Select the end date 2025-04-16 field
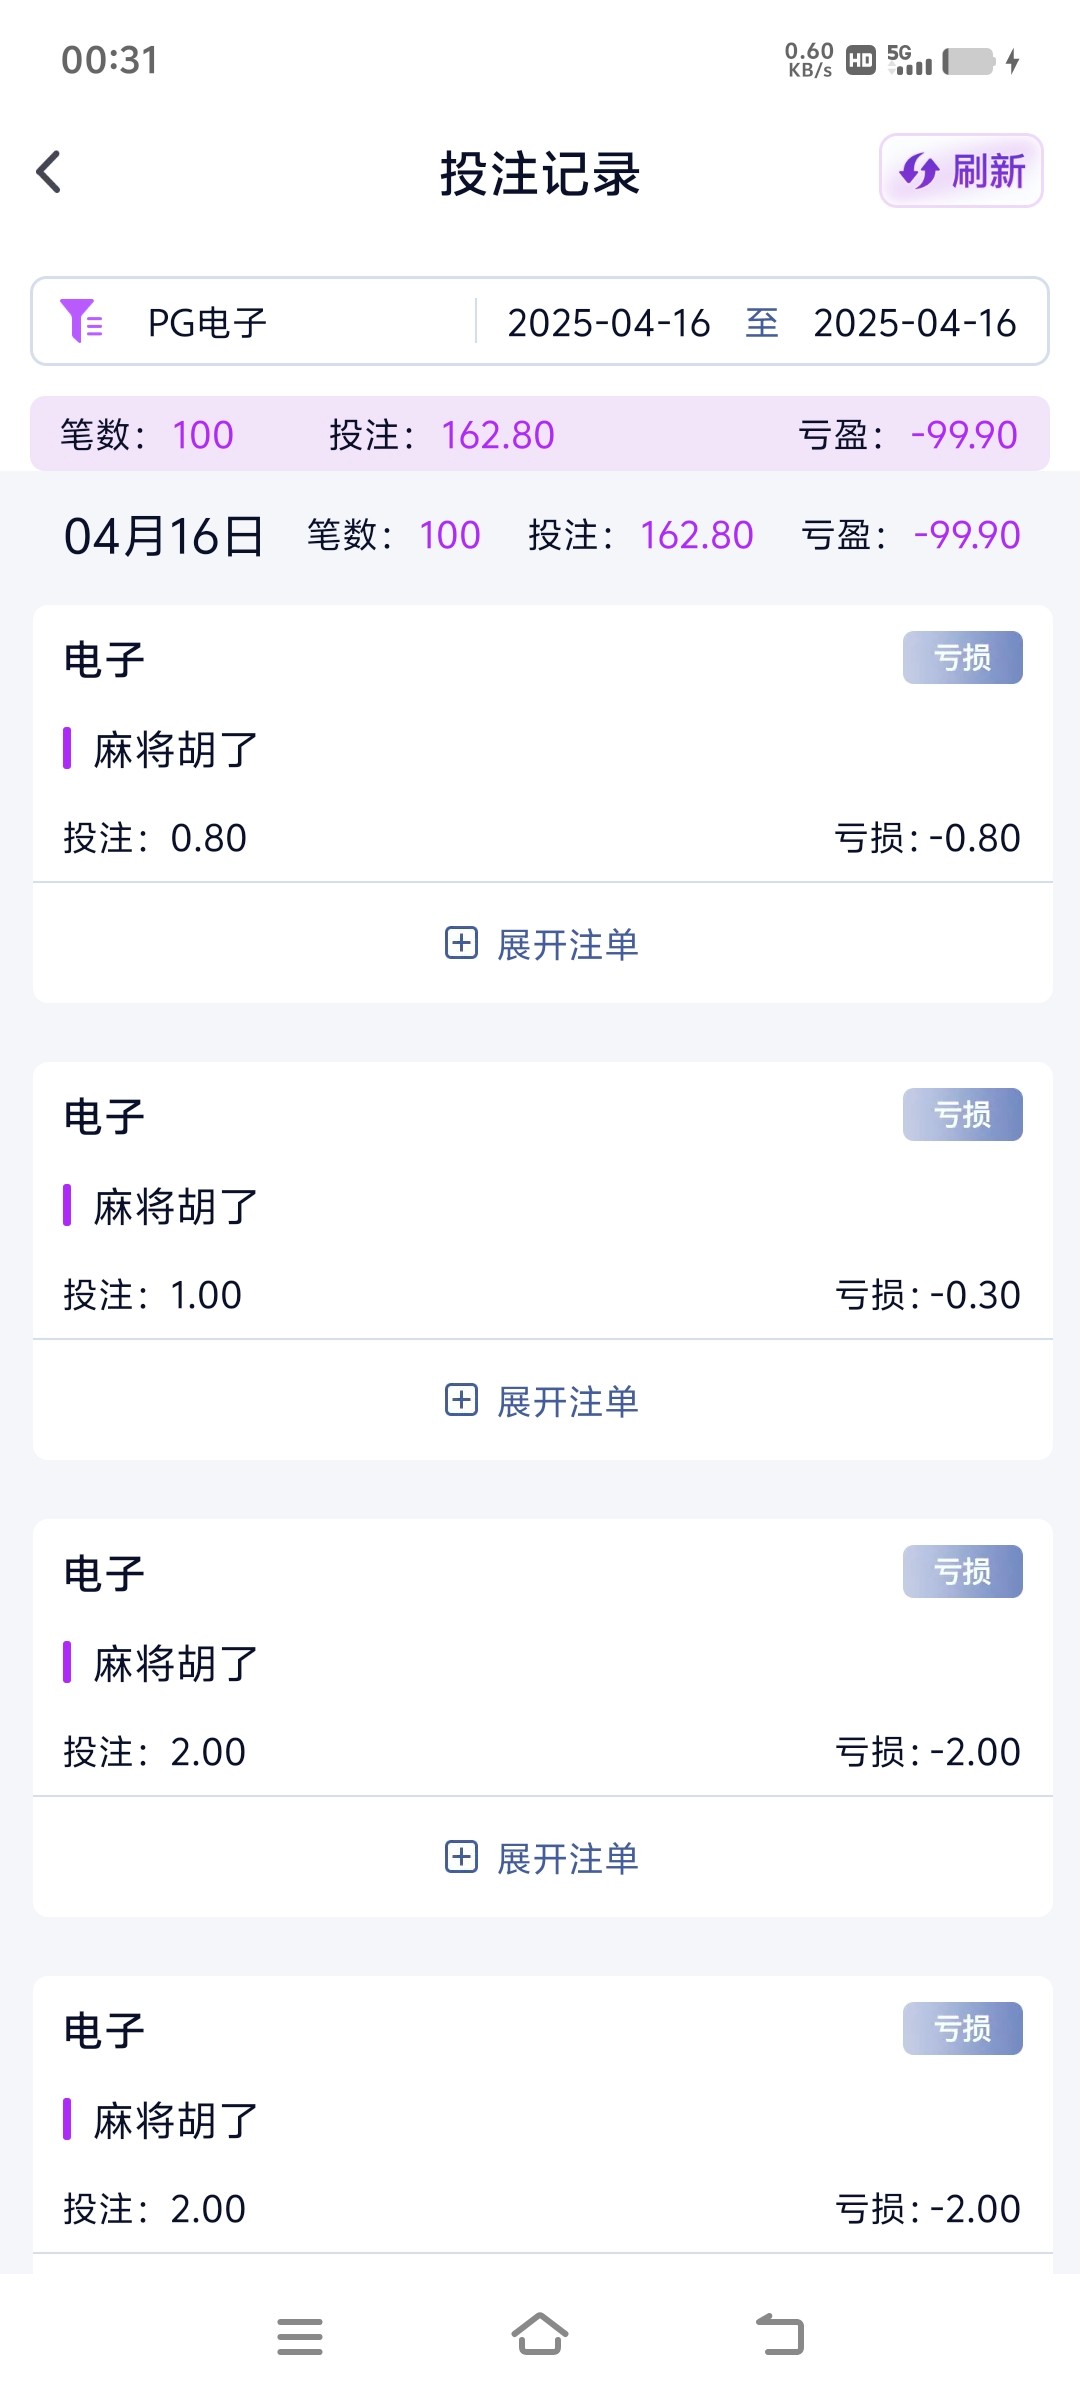Viewport: 1080px width, 2400px height. [914, 323]
